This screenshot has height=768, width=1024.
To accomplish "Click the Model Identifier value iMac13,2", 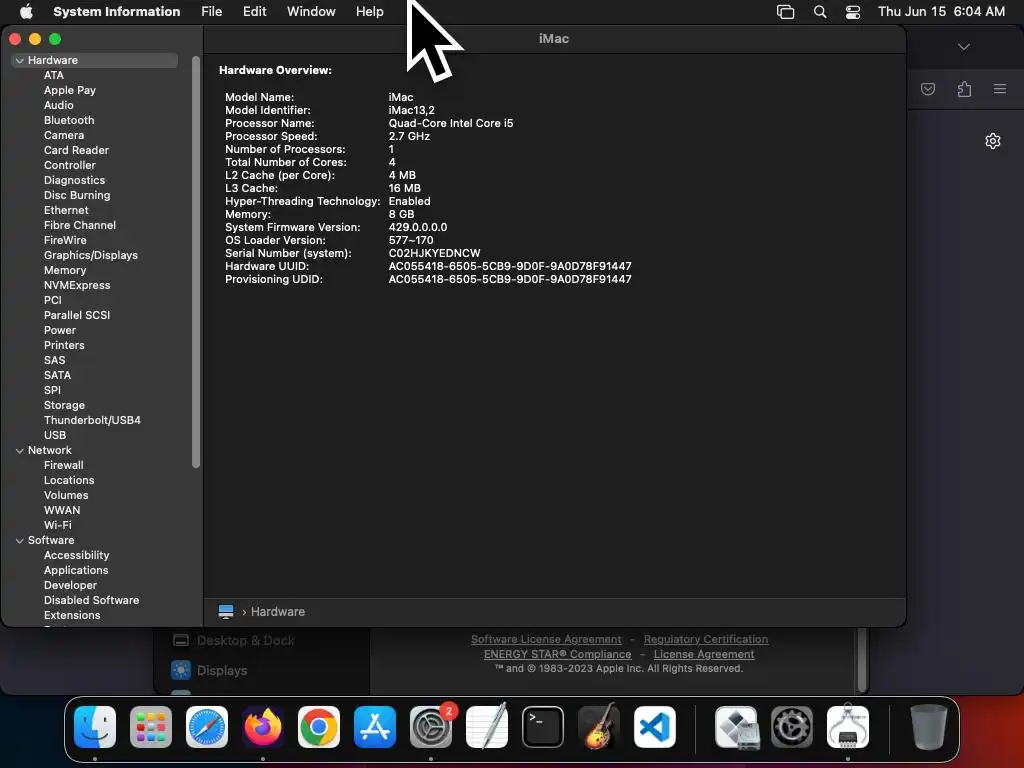I will pyautogui.click(x=411, y=110).
